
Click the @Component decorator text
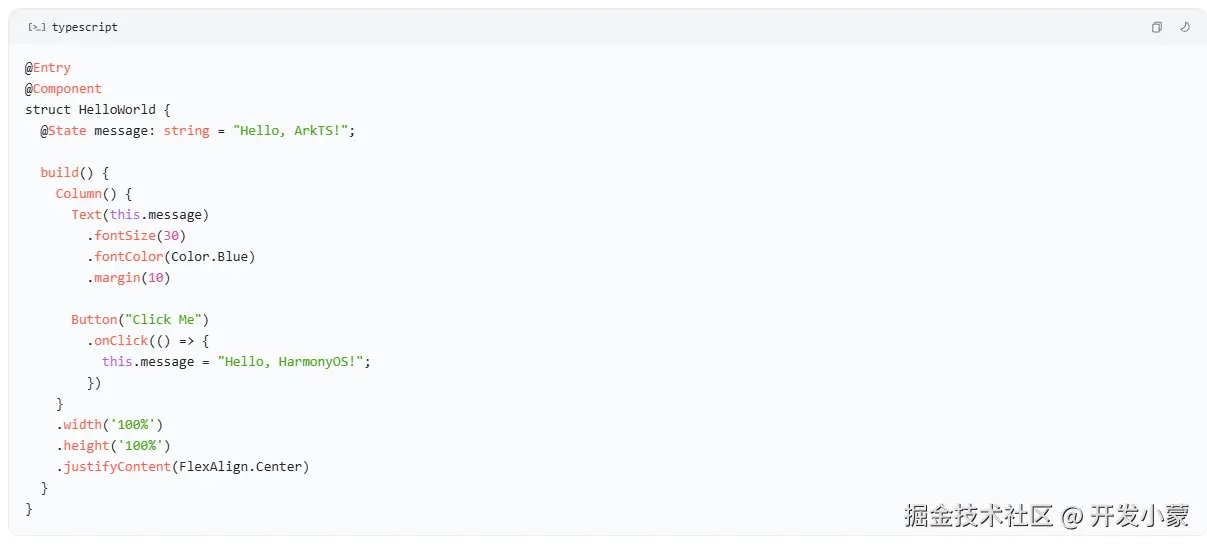[64, 88]
